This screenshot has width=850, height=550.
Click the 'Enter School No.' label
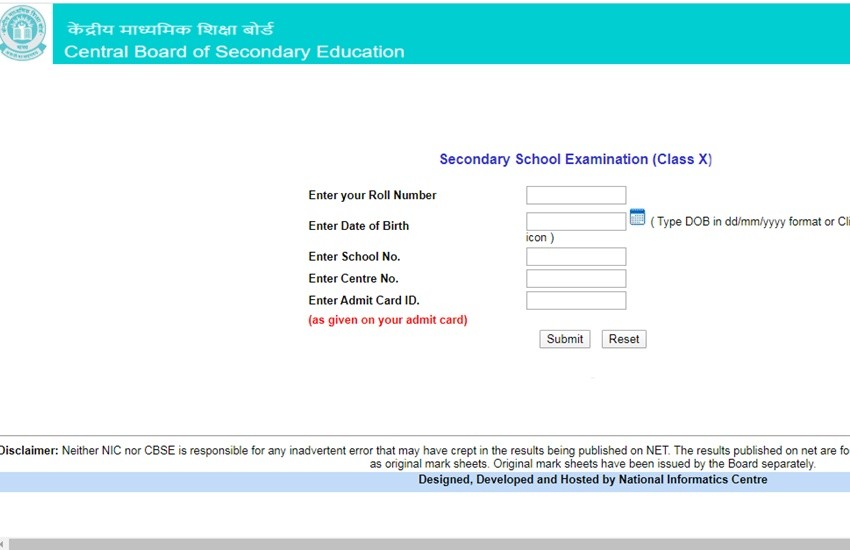click(354, 257)
